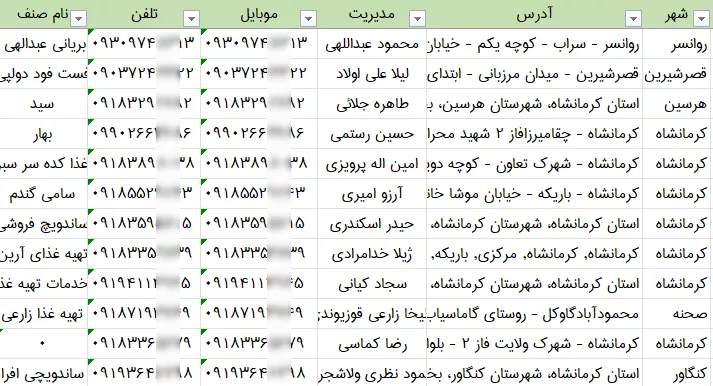Image resolution: width=713 pixels, height=386 pixels.
Task: Select mobile number cell starting ۰۹۱۸۵۵۲
Action: (x=259, y=194)
